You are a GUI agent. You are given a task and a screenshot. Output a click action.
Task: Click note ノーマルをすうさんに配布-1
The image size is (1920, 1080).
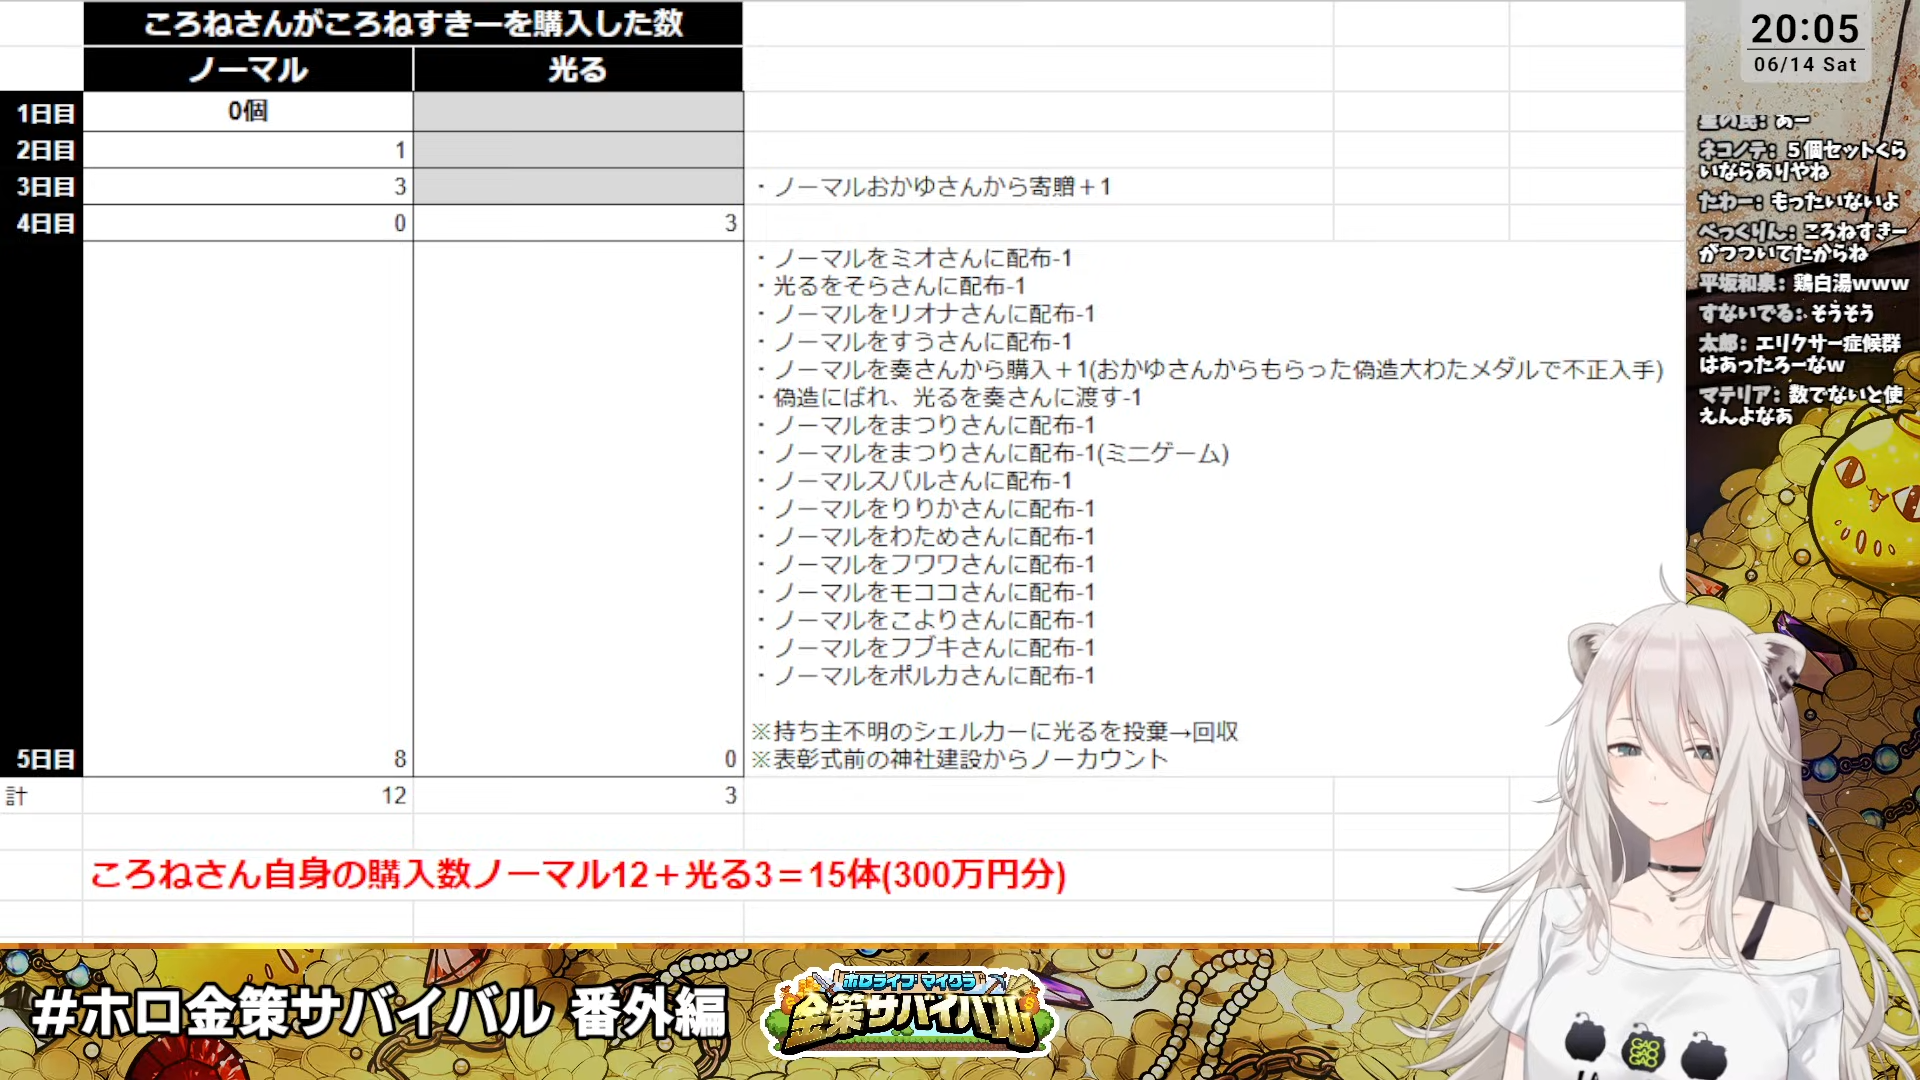coord(914,342)
